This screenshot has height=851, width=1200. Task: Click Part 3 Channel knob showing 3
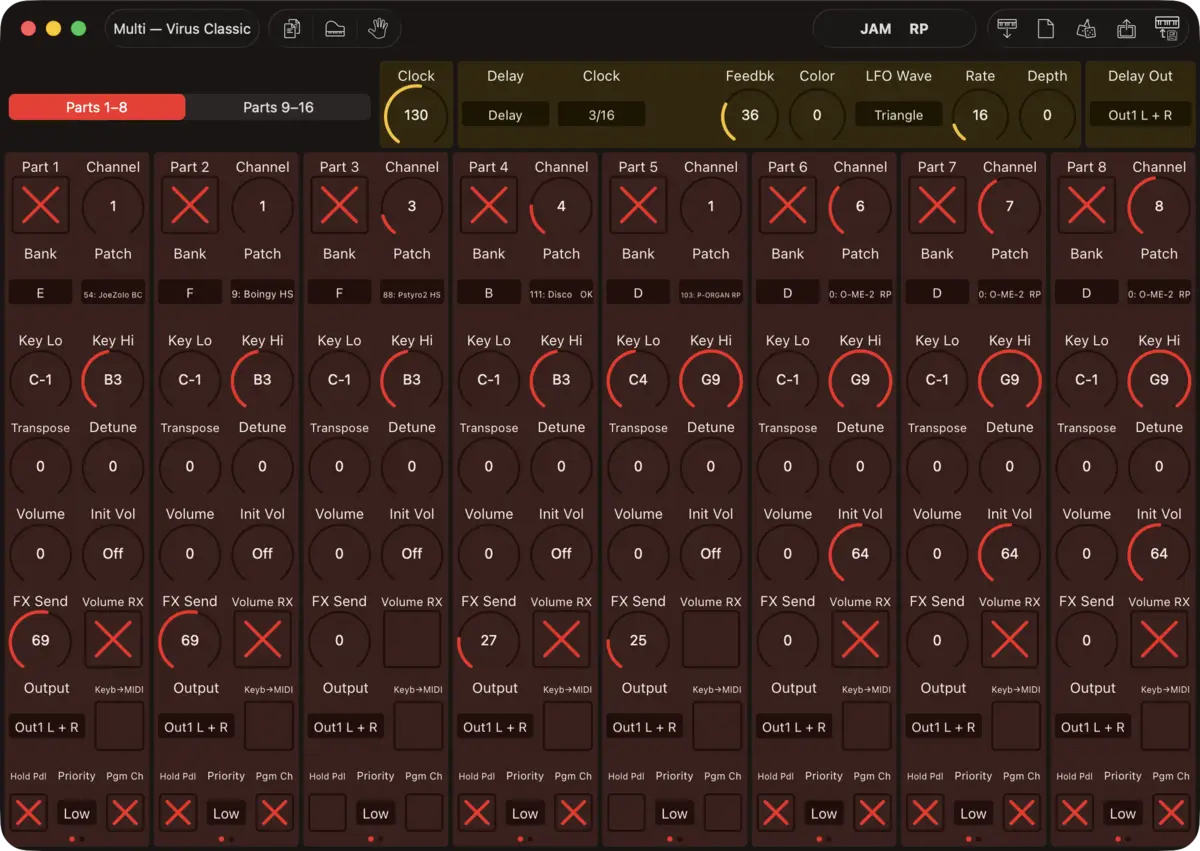[x=412, y=206]
